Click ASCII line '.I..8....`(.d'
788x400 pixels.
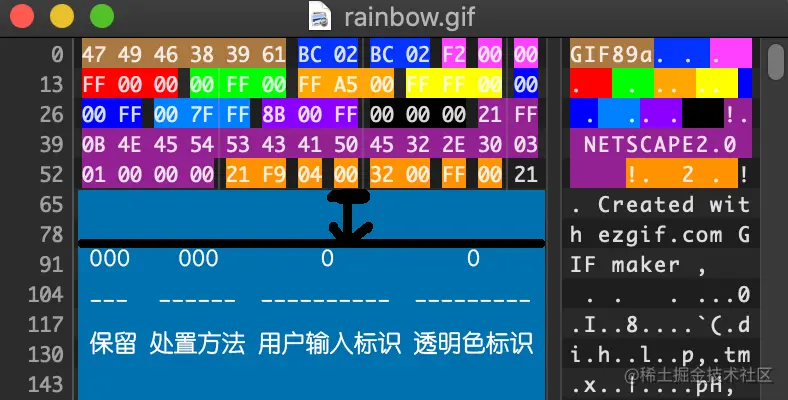tap(660, 325)
